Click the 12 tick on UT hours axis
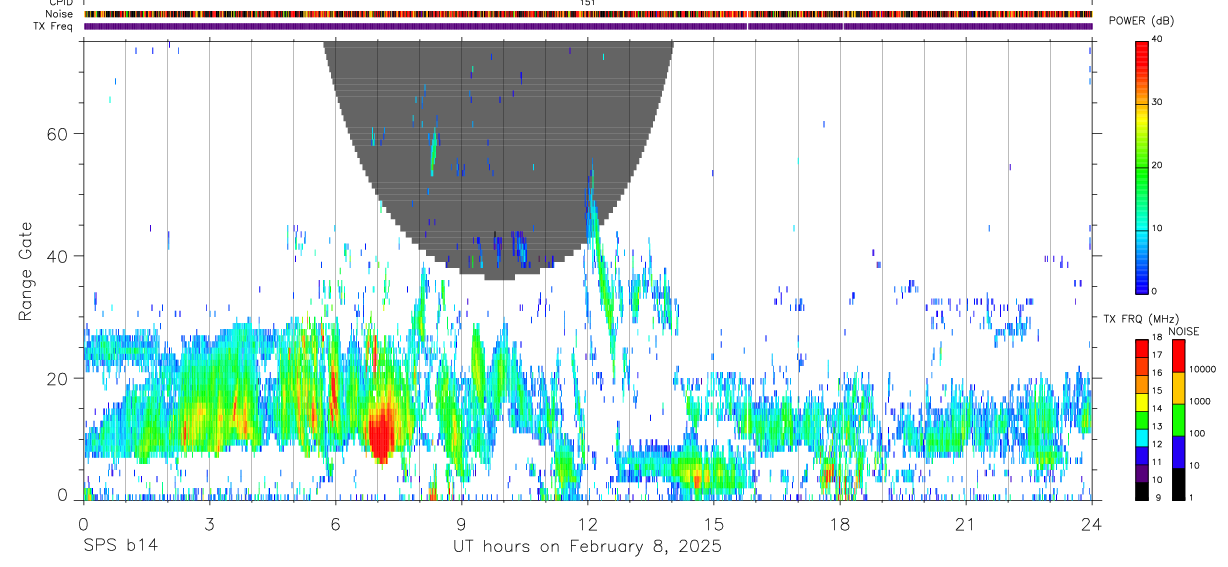Image resolution: width=1228 pixels, height=567 pixels. pyautogui.click(x=588, y=523)
